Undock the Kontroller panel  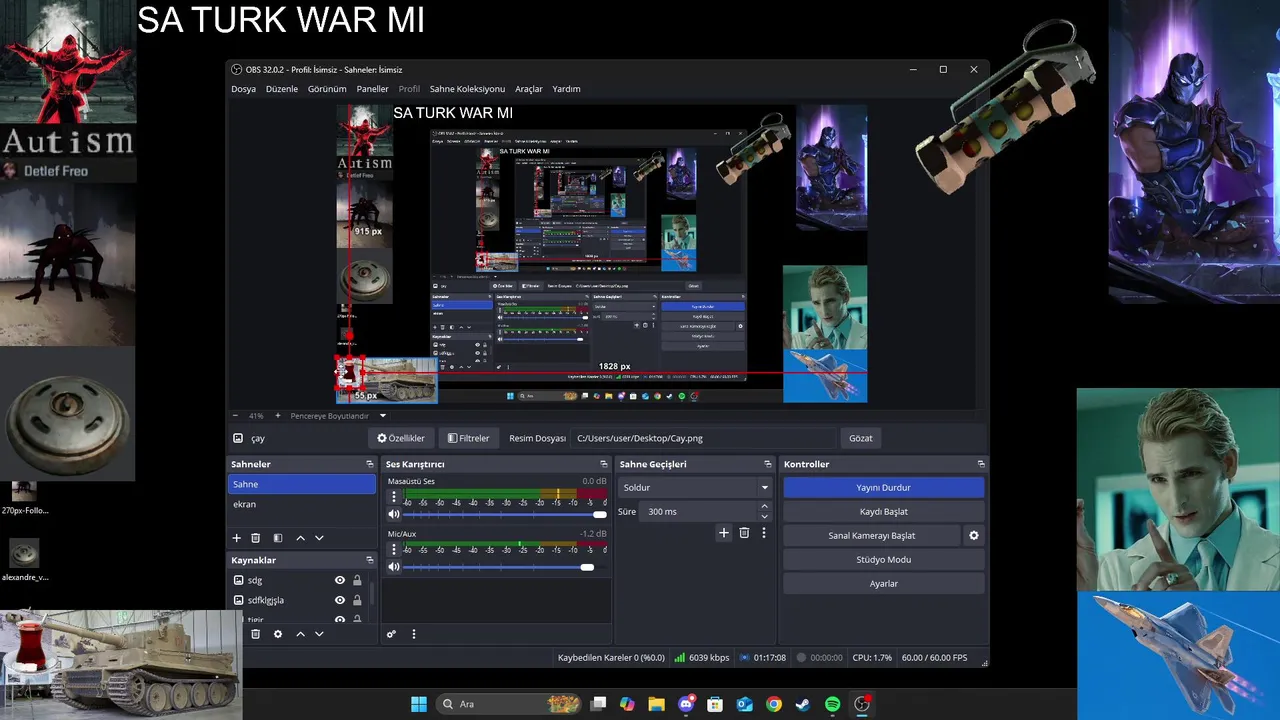(x=981, y=464)
